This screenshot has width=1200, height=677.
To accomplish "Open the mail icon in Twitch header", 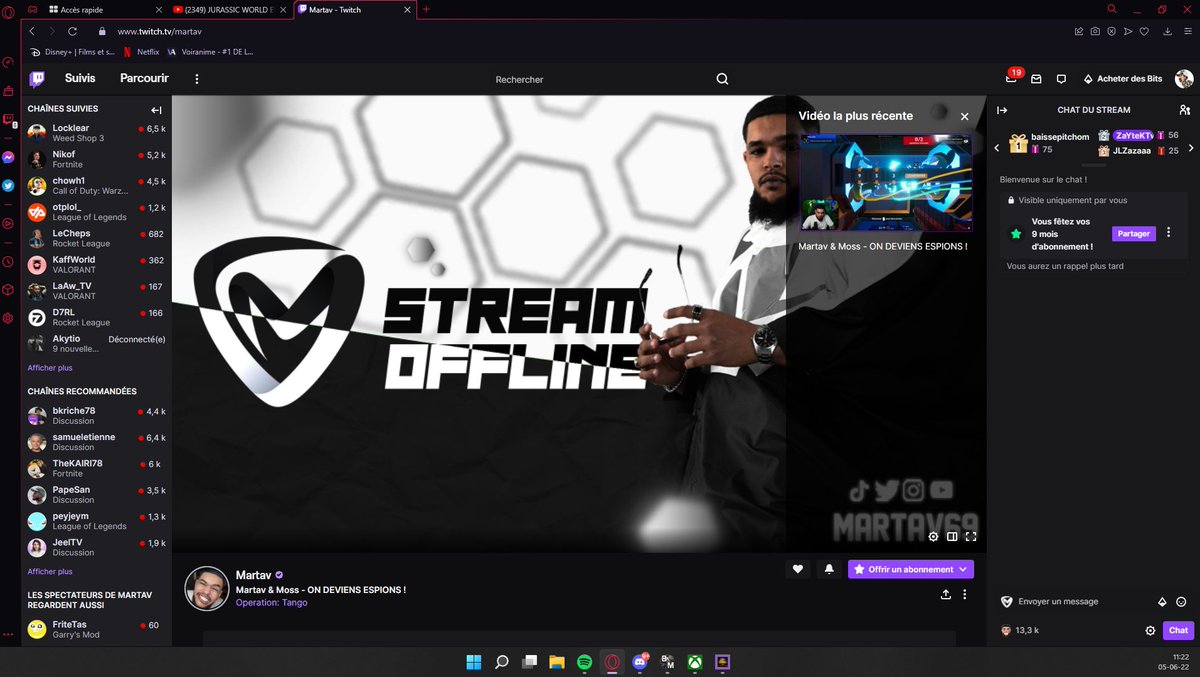I will coord(1036,78).
